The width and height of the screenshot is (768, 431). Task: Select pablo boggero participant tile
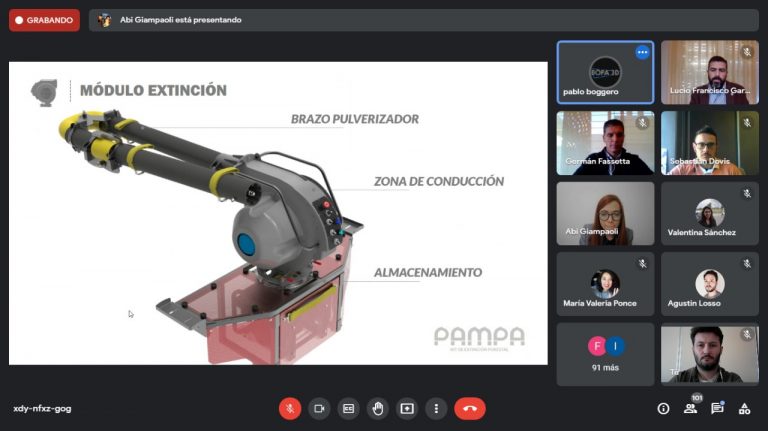click(605, 72)
